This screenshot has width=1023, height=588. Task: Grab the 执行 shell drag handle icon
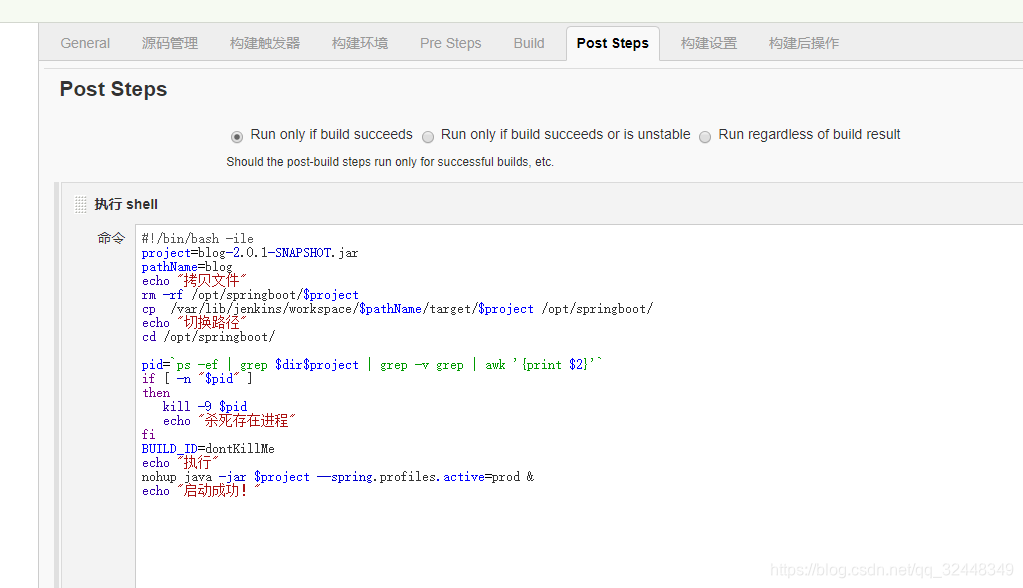[80, 204]
